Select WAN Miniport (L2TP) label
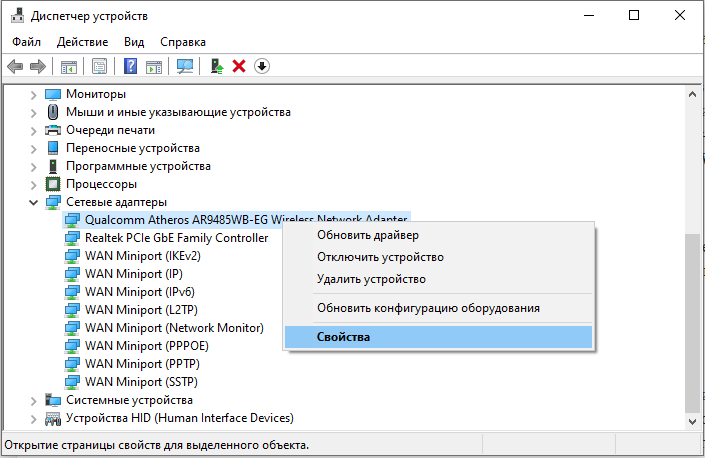 click(x=141, y=310)
